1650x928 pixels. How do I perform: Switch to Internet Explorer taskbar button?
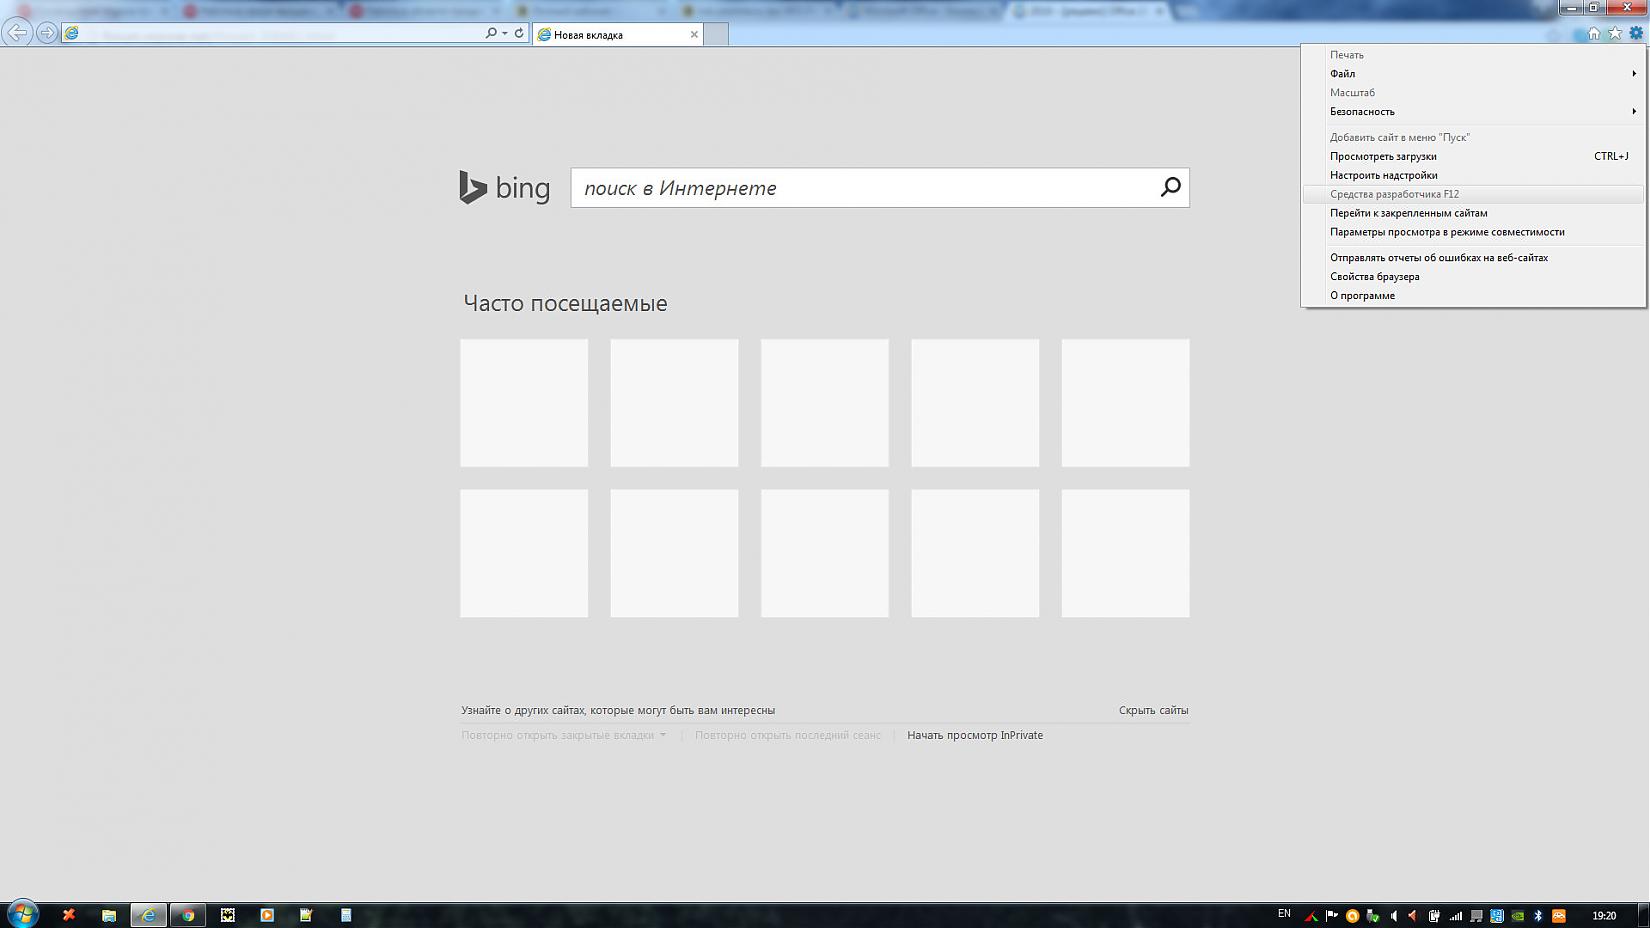[148, 915]
